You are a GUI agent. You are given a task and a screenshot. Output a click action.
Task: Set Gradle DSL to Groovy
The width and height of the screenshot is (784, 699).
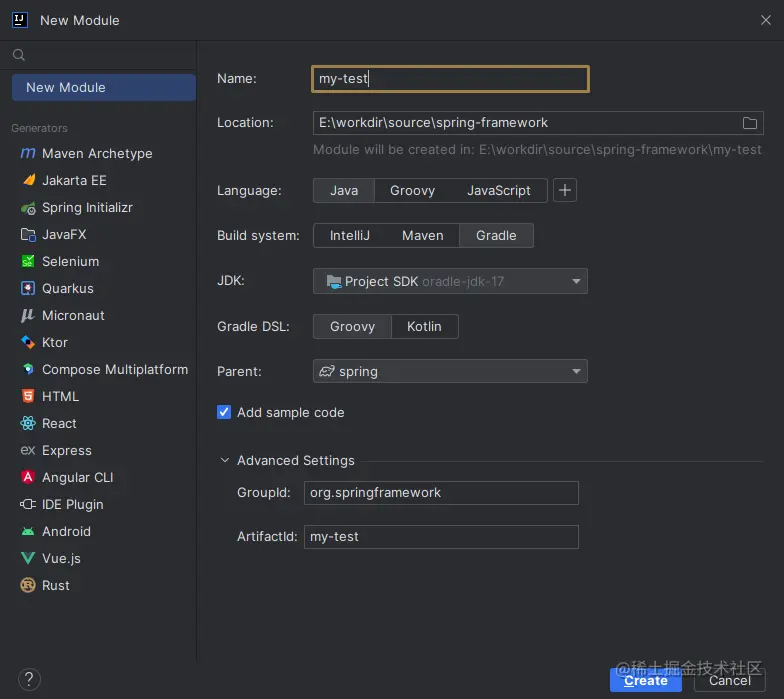coord(352,326)
